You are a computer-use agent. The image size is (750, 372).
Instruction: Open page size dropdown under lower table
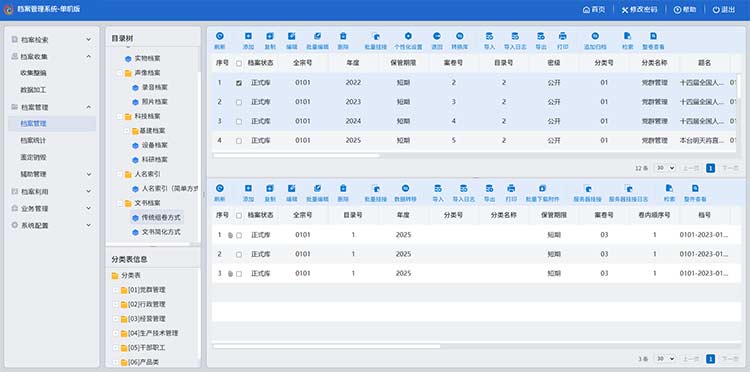tap(665, 359)
